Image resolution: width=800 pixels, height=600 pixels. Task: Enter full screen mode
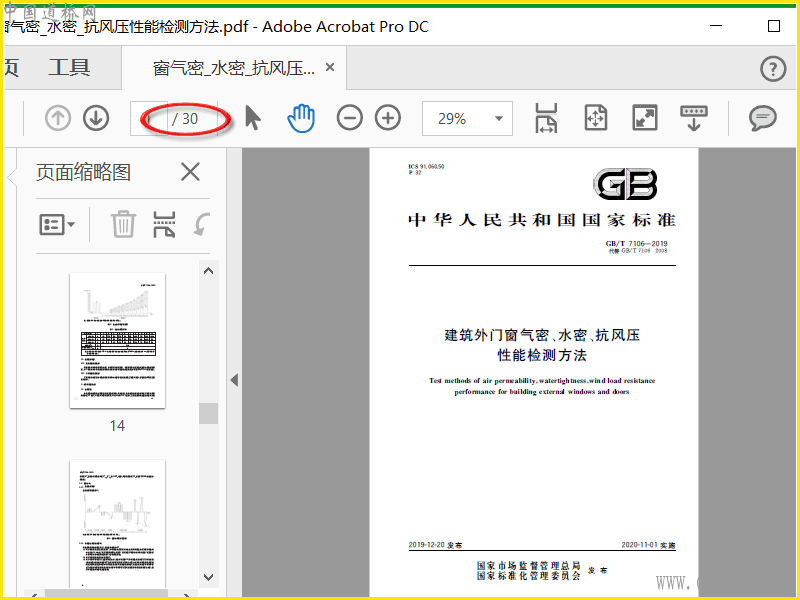645,118
